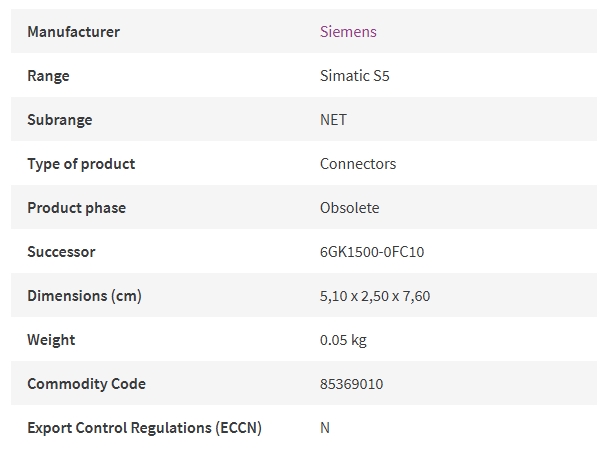Select successor part number 6GK1500-0FC10

click(372, 252)
